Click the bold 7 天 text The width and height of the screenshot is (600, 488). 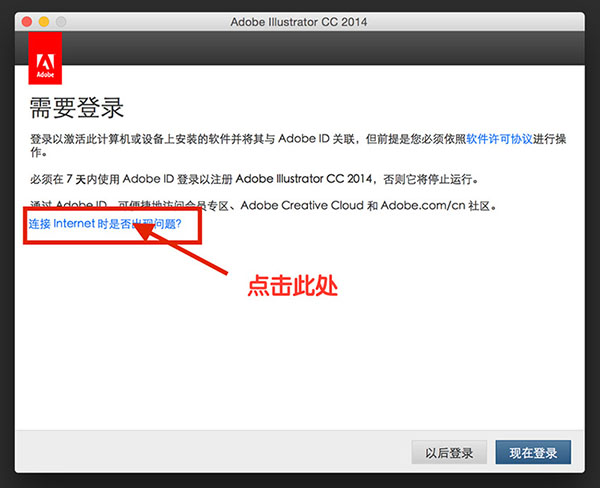coord(73,179)
